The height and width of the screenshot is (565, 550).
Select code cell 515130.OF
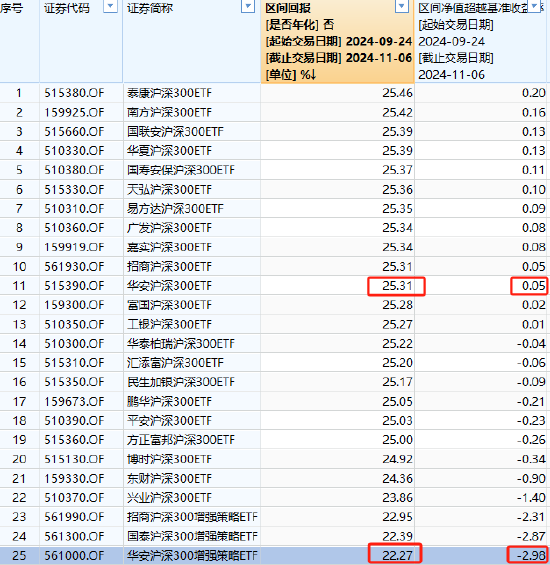(74, 459)
